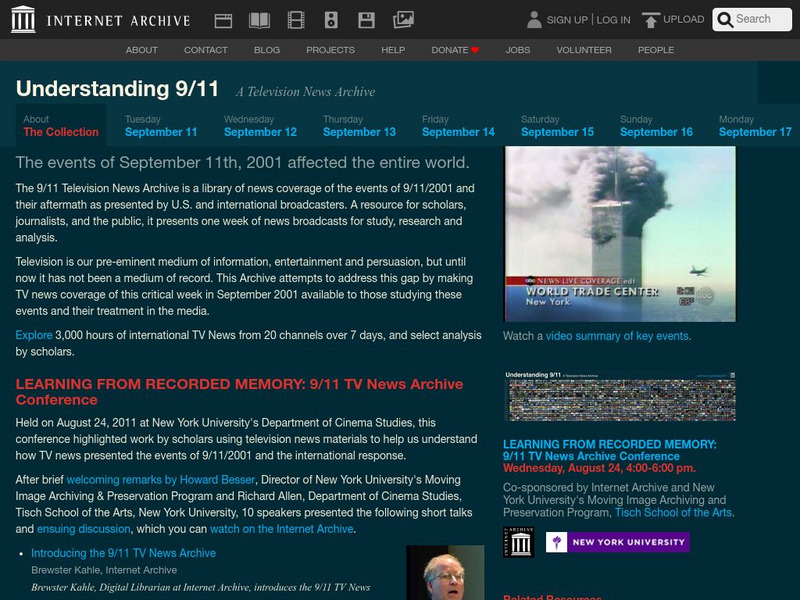
Task: Click watch on the Internet Archive link
Action: [x=282, y=529]
